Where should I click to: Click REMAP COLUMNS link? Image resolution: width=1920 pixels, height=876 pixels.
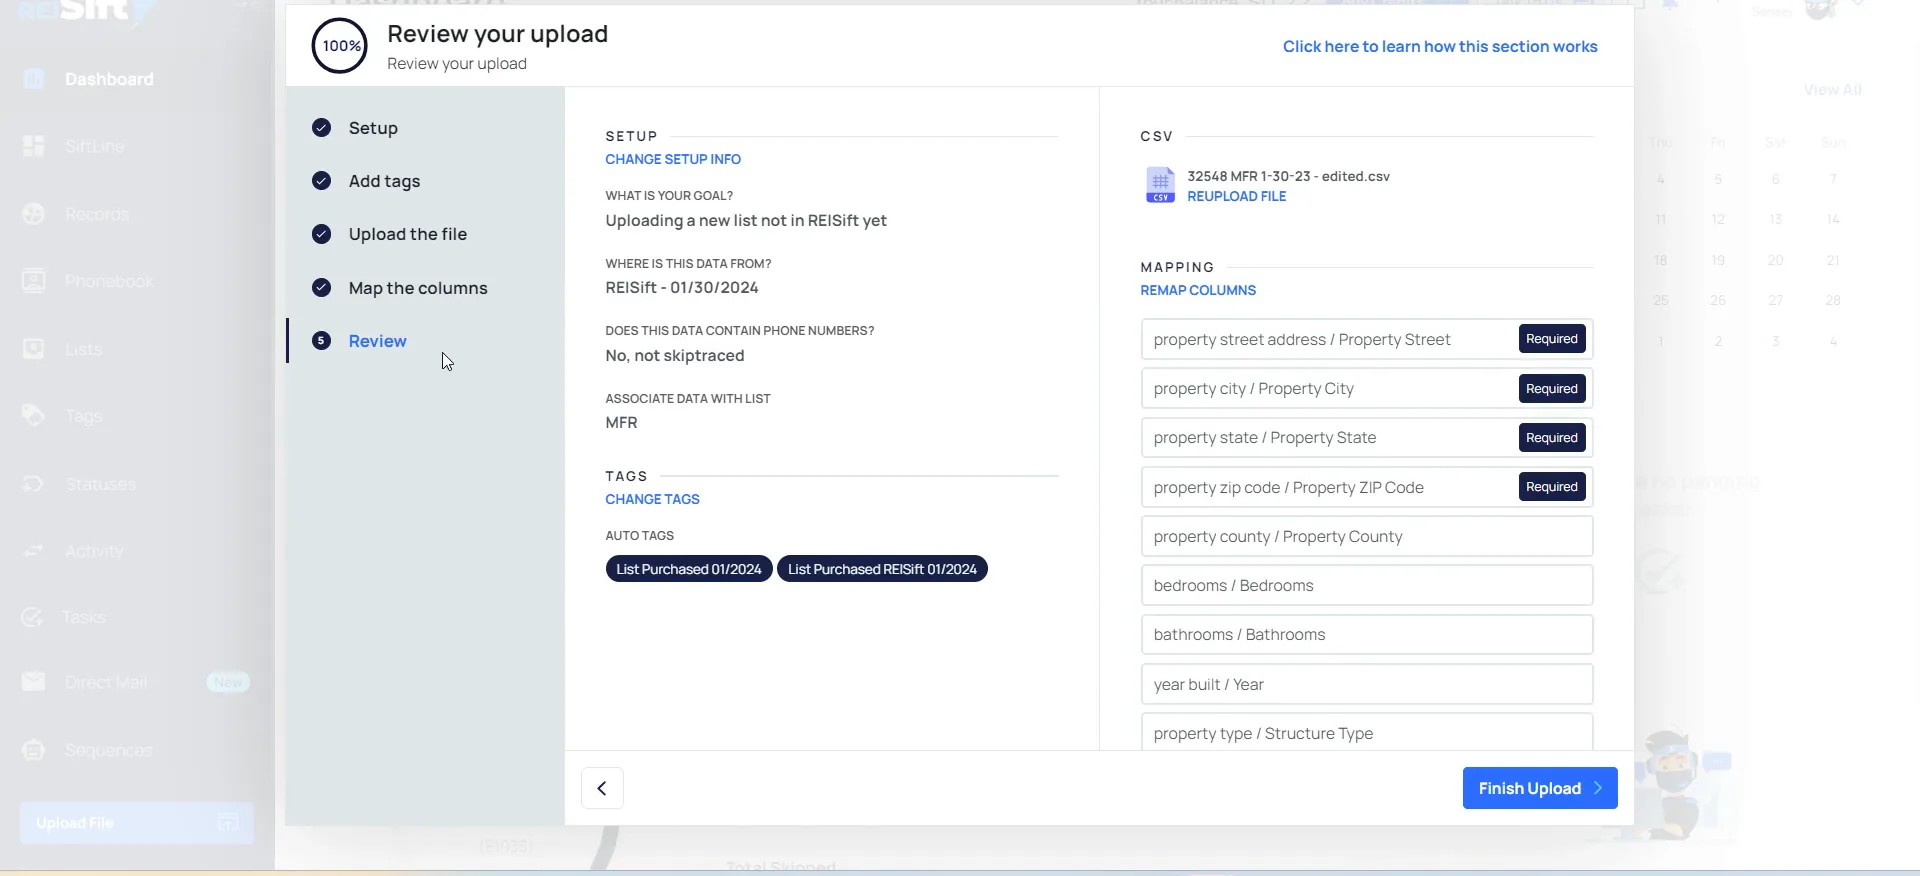click(1198, 290)
